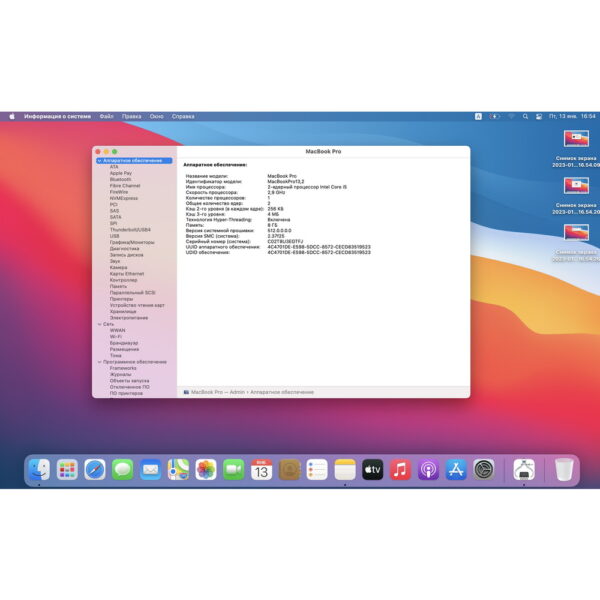
Task: Open Control Center in menu bar
Action: pos(539,116)
